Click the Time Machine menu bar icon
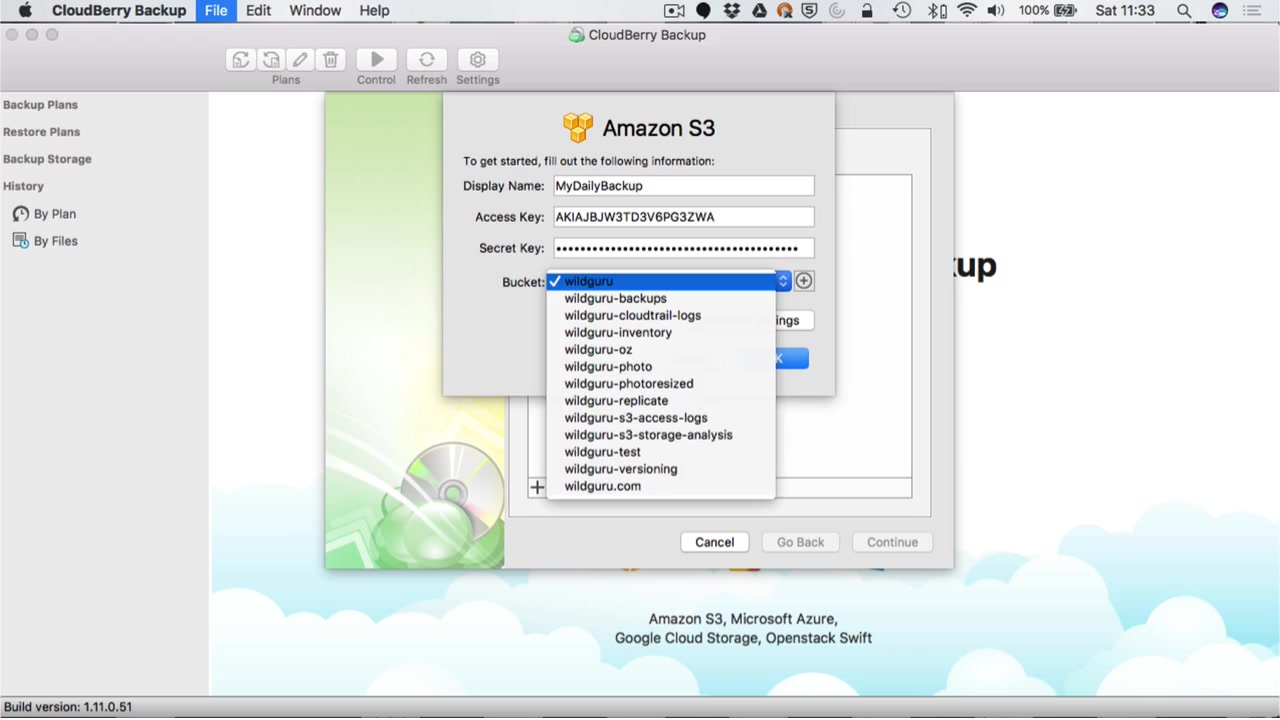Image resolution: width=1280 pixels, height=720 pixels. [x=902, y=11]
